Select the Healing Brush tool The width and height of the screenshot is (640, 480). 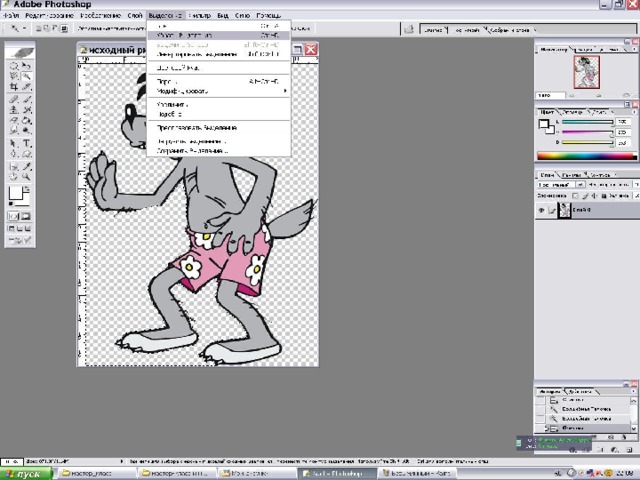point(14,99)
